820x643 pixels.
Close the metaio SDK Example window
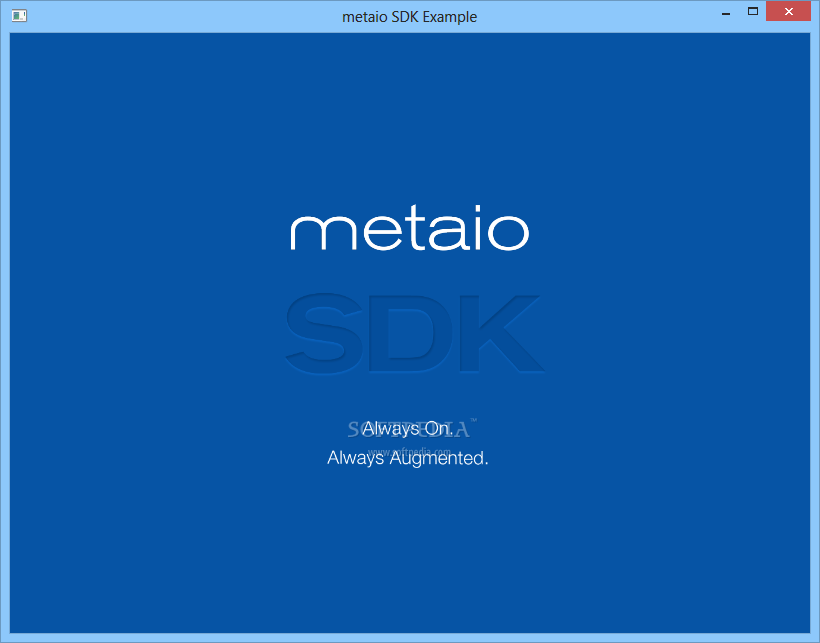pyautogui.click(x=788, y=12)
